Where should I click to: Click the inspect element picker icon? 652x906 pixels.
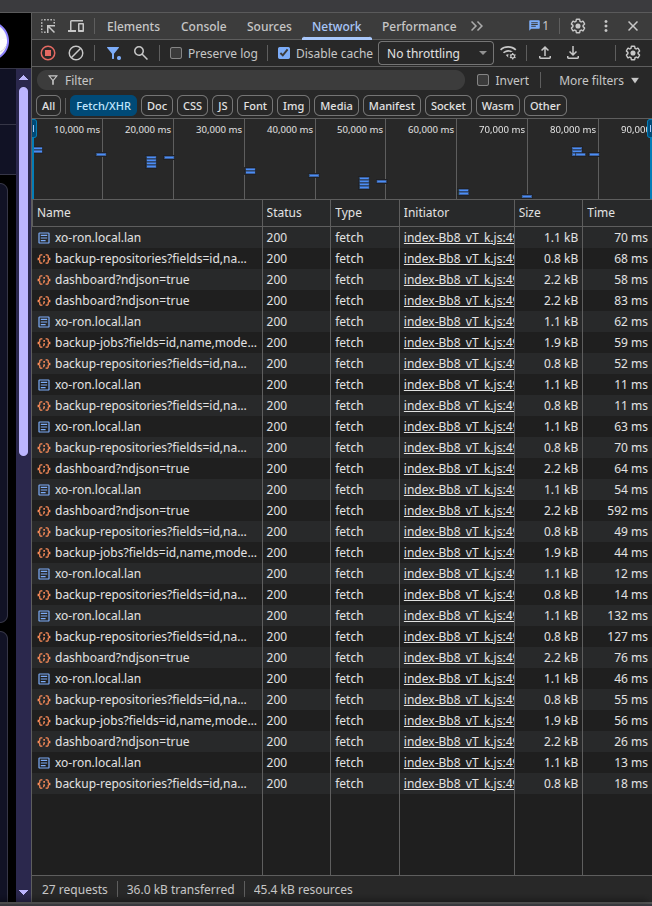coord(48,27)
